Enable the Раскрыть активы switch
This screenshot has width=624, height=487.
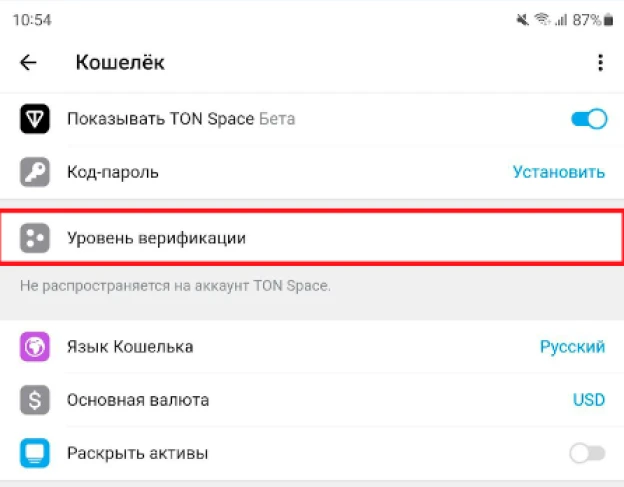(587, 453)
